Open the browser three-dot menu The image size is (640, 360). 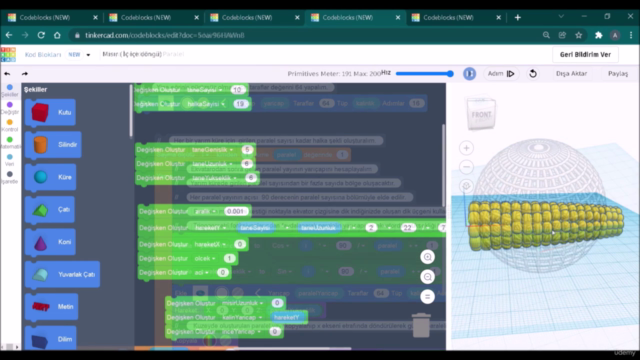tap(631, 35)
